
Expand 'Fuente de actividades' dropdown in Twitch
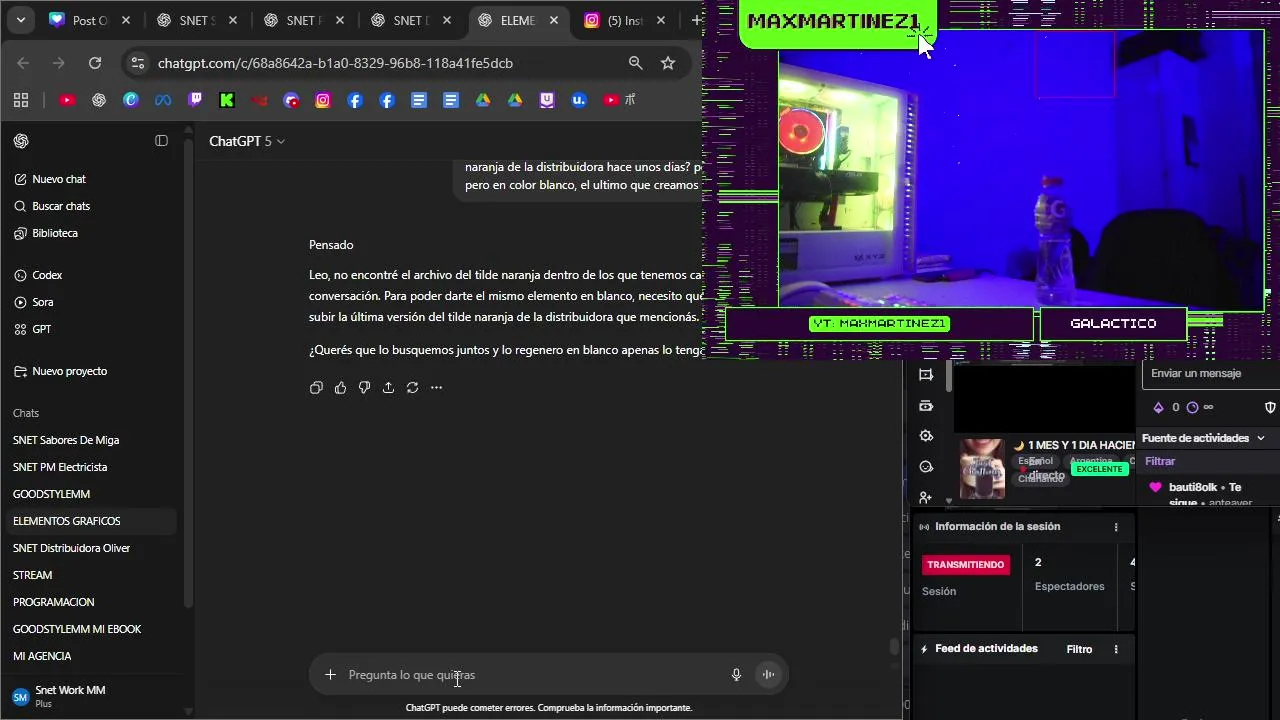(x=1204, y=438)
